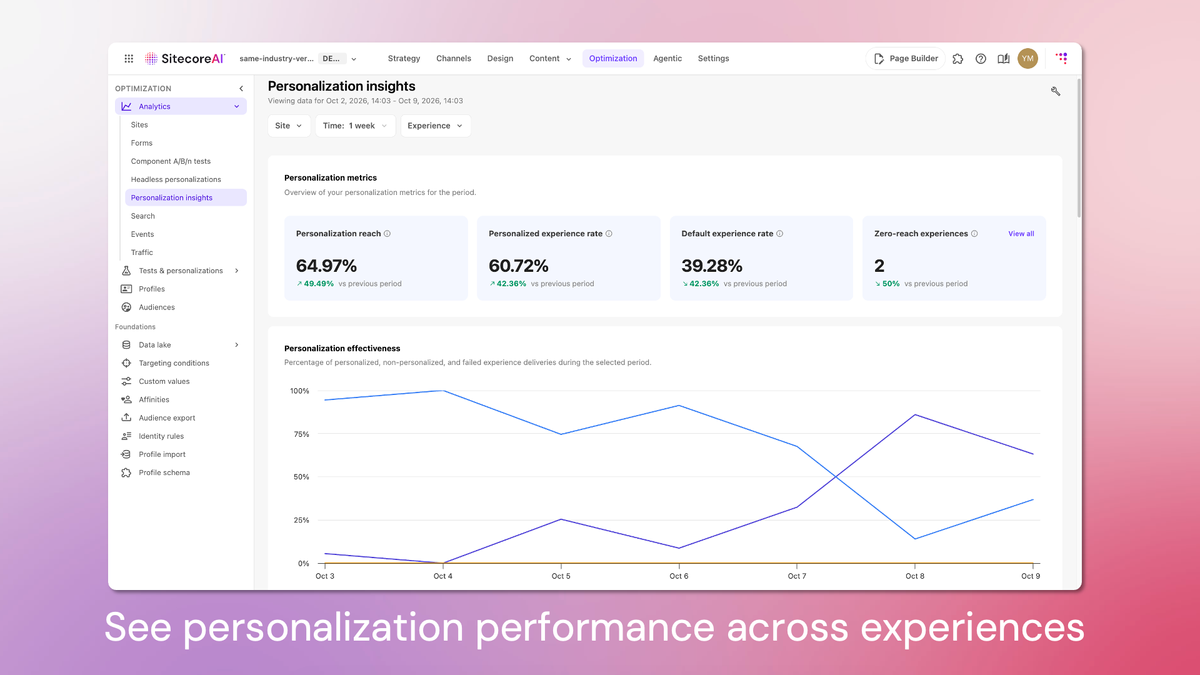Open the Settings tab
Viewport: 1200px width, 675px height.
713,59
